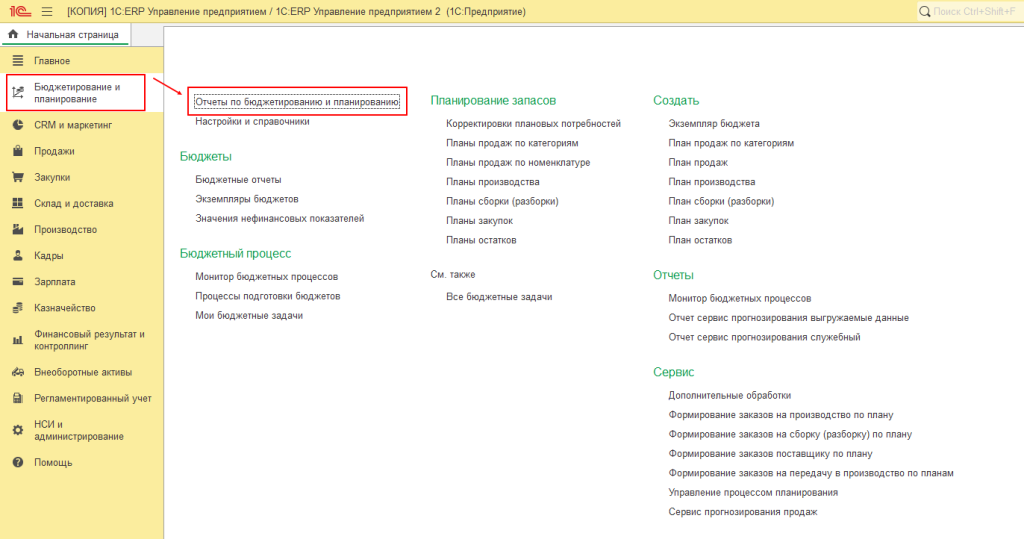Open Отчеты по бюджетированию и планированию
Viewport: 1024px width, 539px height.
point(297,102)
